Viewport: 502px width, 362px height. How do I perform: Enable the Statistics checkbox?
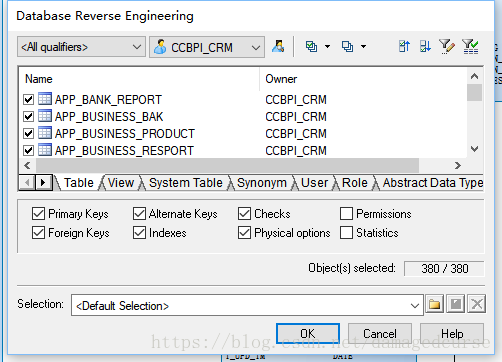coord(346,233)
